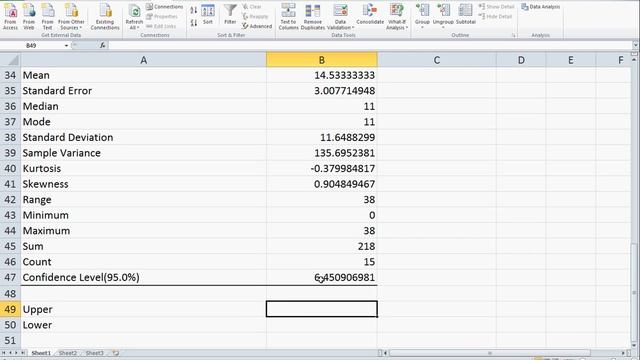640x360 pixels.
Task: Open connection Properties
Action: coord(162,16)
